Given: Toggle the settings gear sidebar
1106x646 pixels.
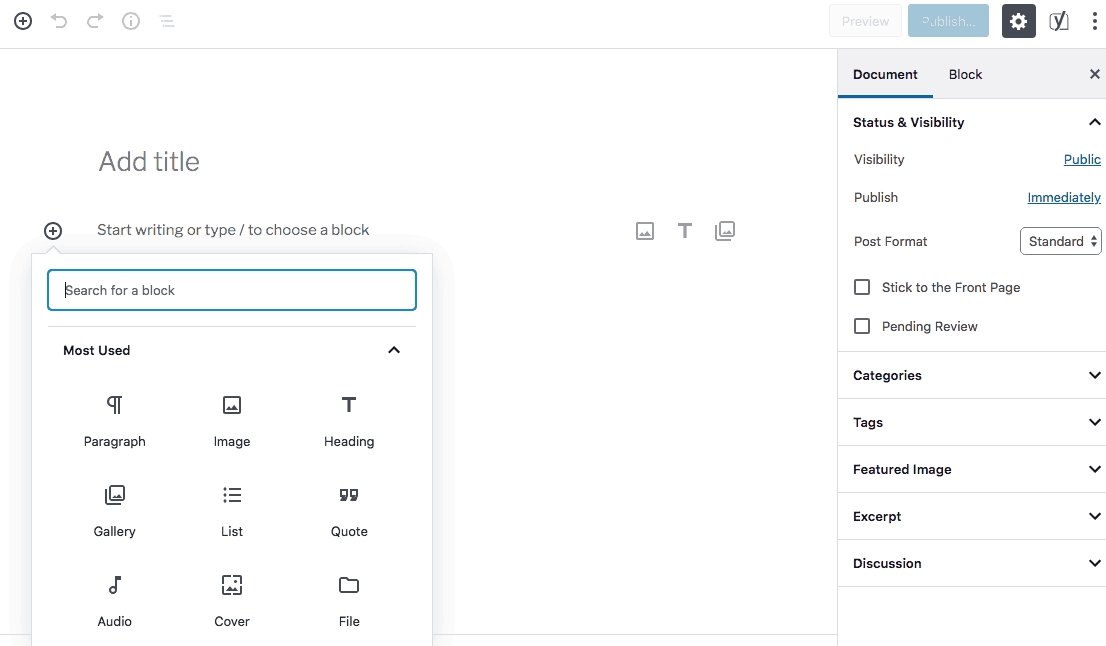Looking at the screenshot, I should [1019, 21].
